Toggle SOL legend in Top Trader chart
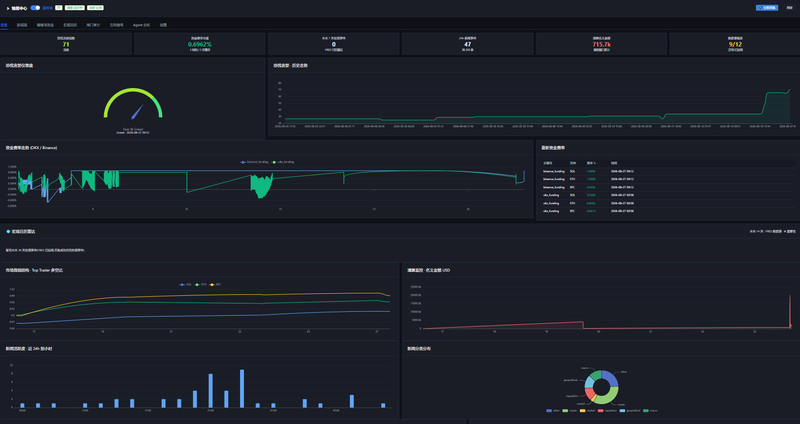800x424 pixels. pyautogui.click(x=185, y=284)
